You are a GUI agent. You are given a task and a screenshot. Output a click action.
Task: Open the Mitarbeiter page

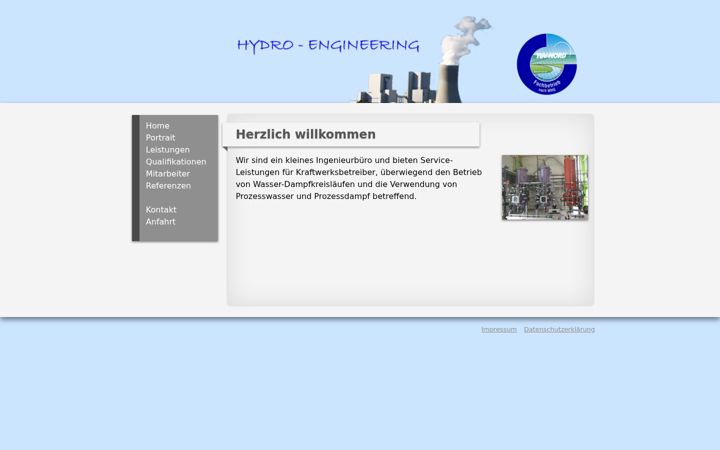pyautogui.click(x=168, y=174)
